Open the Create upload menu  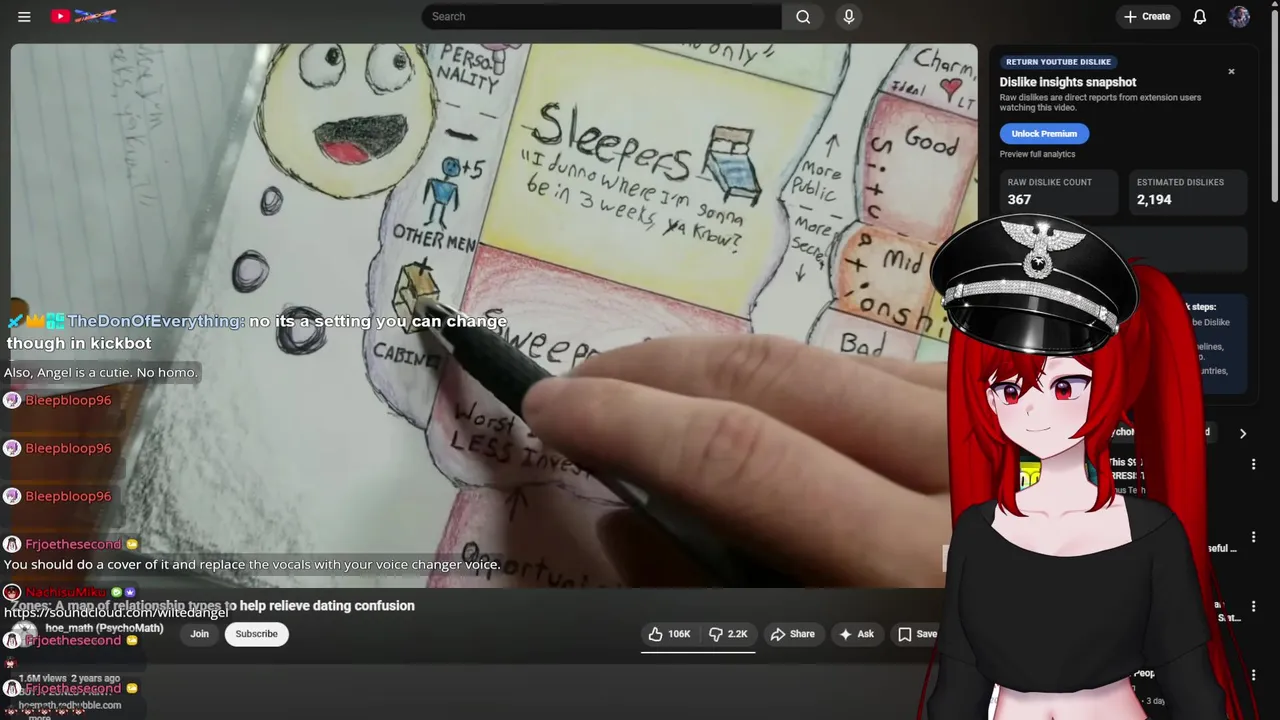point(1146,16)
